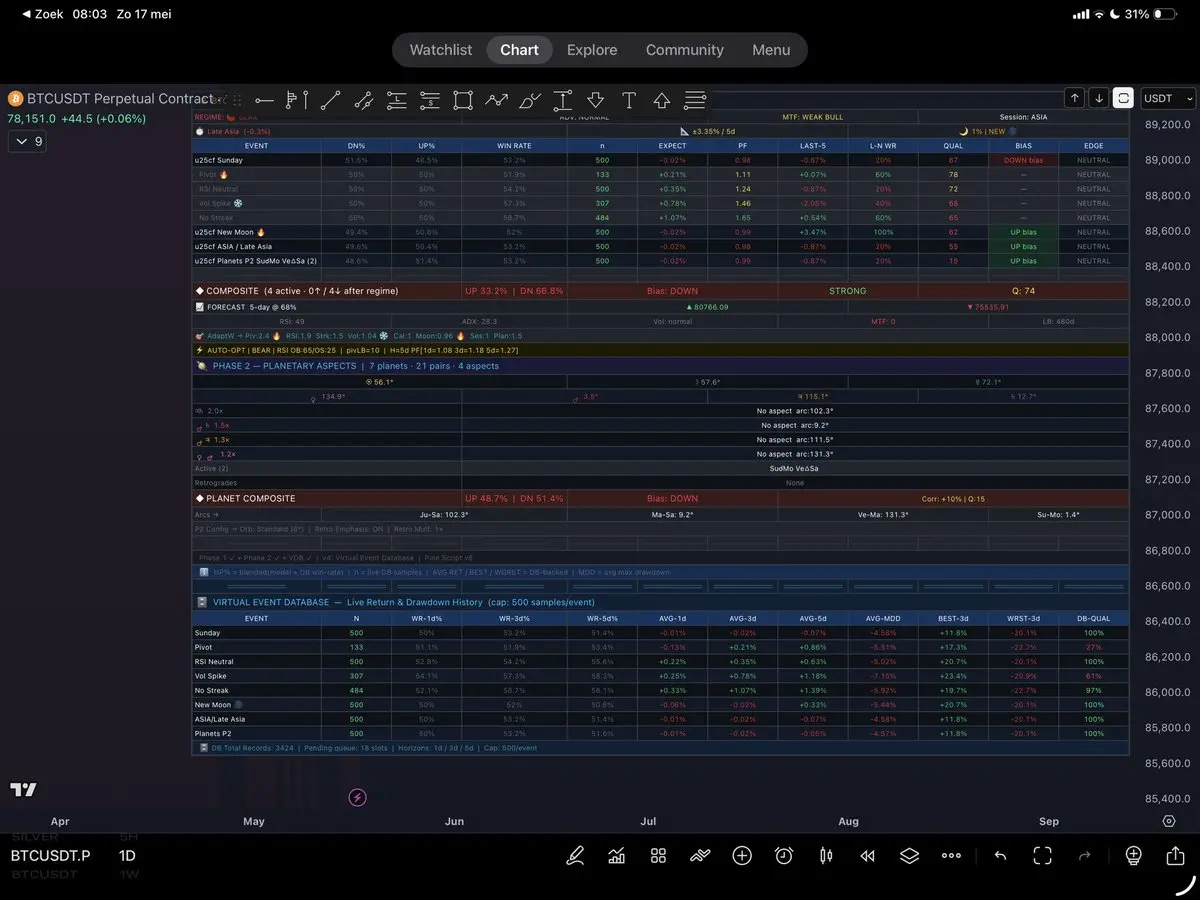Open the publish idea lightbulb icon
1200x900 pixels.
[1133, 856]
